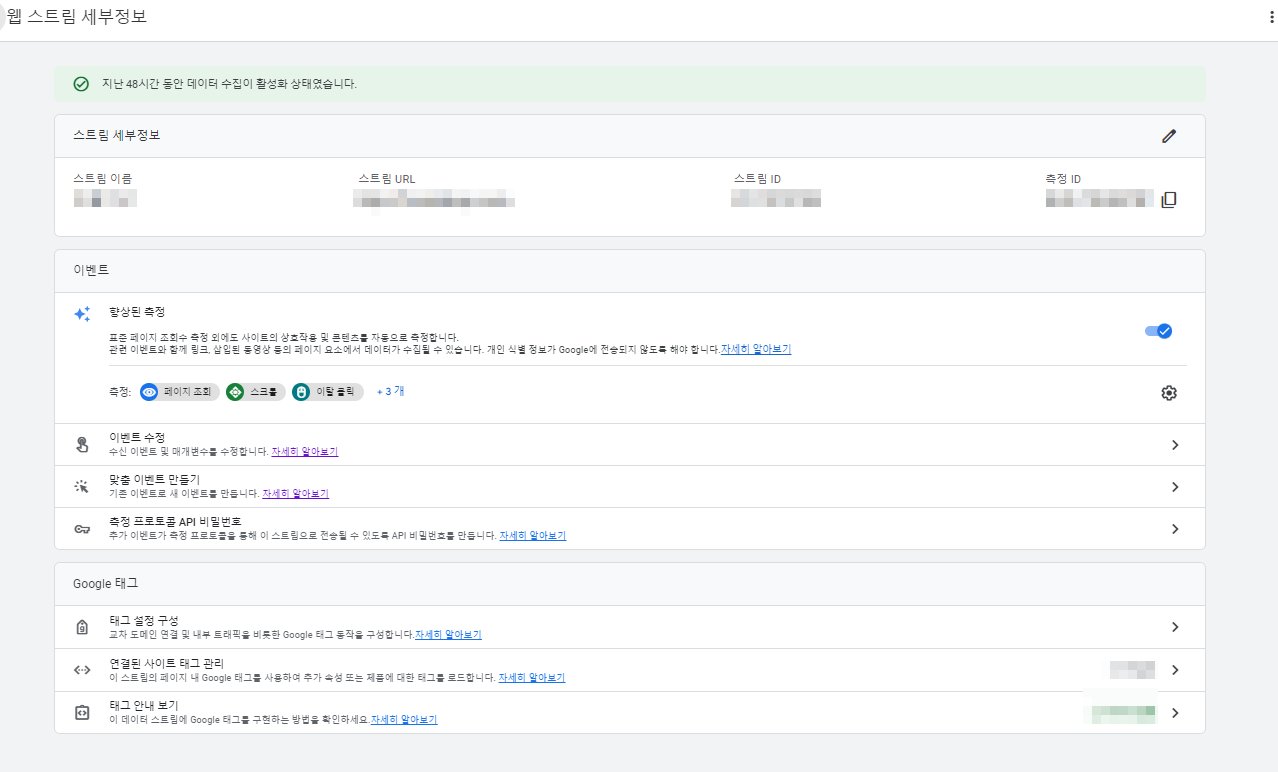Open 자세히 알아보기 link under 태그 설정 구성
Viewport: 1278px width, 772px height.
pyautogui.click(x=448, y=635)
